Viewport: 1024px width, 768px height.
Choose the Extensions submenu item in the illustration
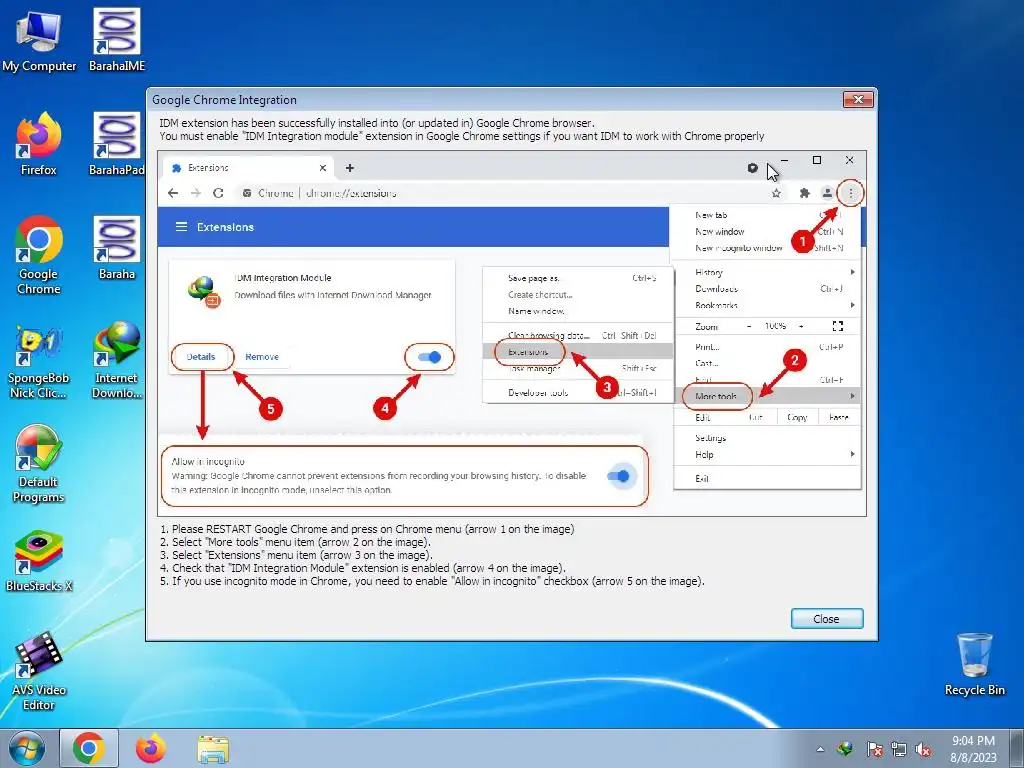578,352
